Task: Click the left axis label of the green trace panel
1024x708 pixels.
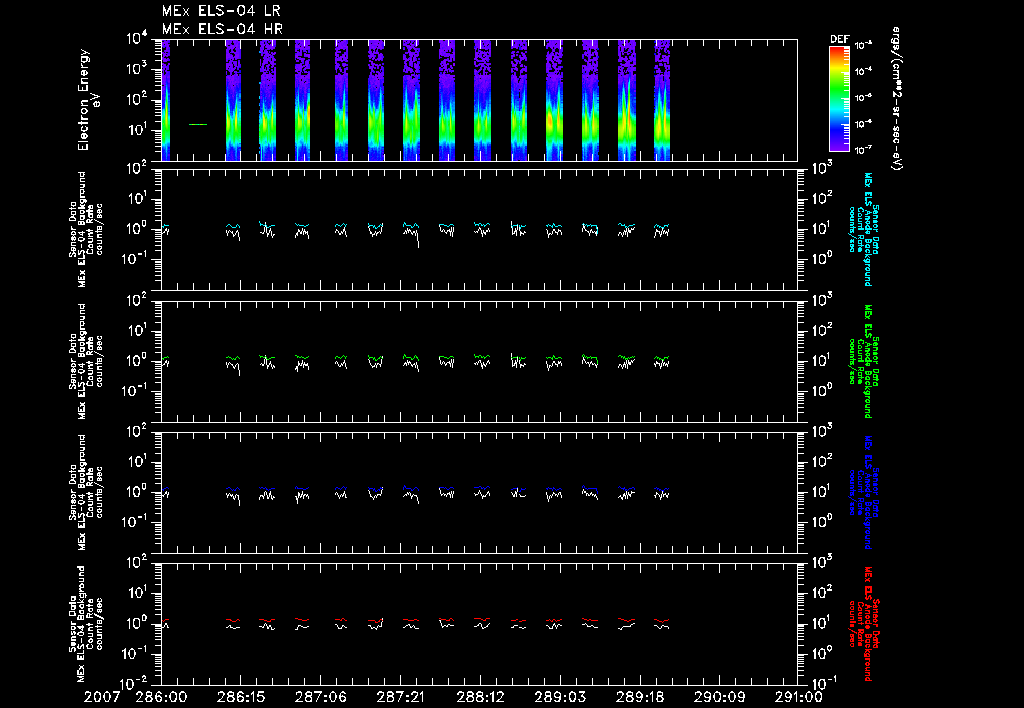Action: pos(86,361)
